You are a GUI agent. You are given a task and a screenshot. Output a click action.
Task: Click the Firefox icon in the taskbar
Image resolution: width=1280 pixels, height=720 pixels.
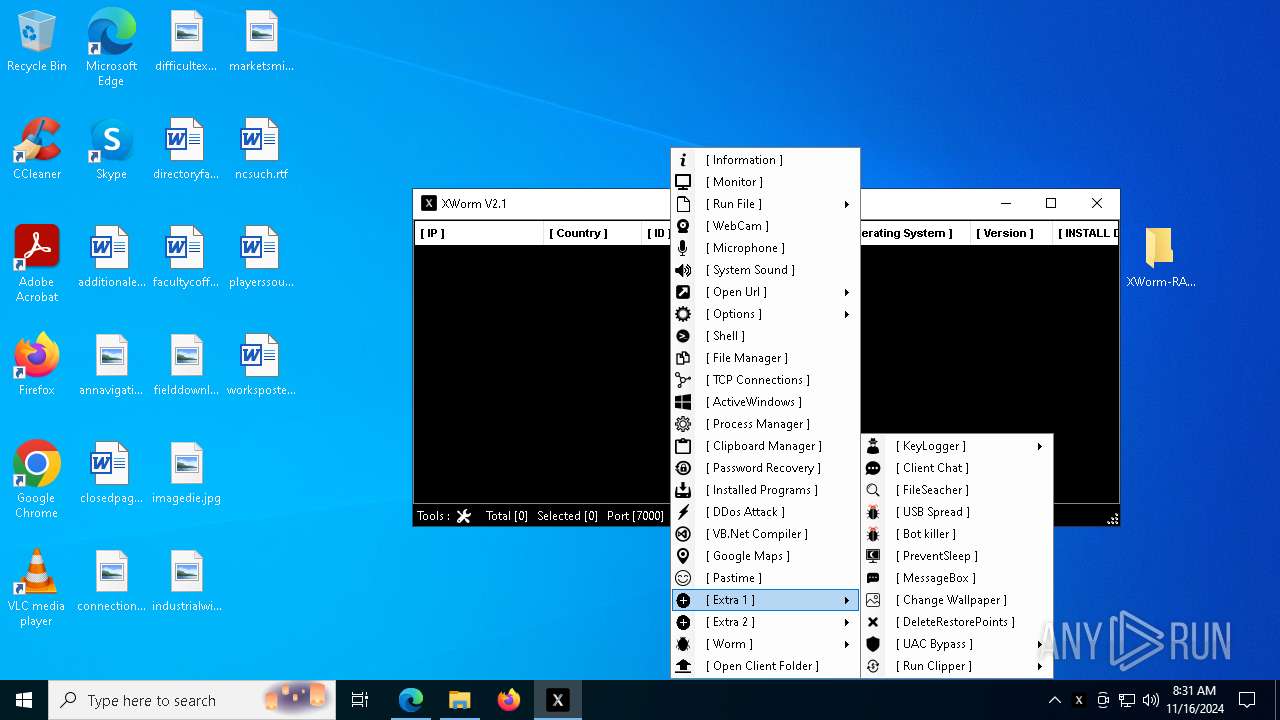(x=509, y=700)
